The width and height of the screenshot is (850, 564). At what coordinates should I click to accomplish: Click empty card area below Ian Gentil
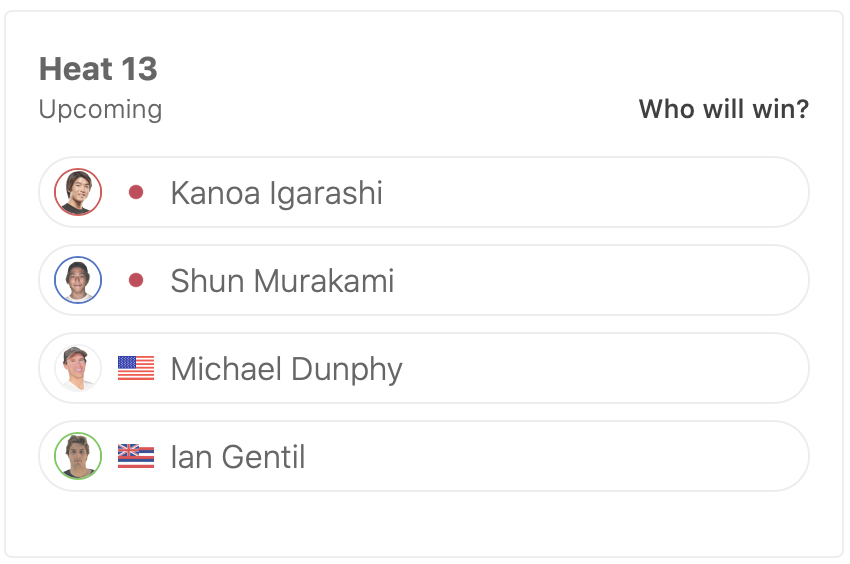click(x=424, y=522)
